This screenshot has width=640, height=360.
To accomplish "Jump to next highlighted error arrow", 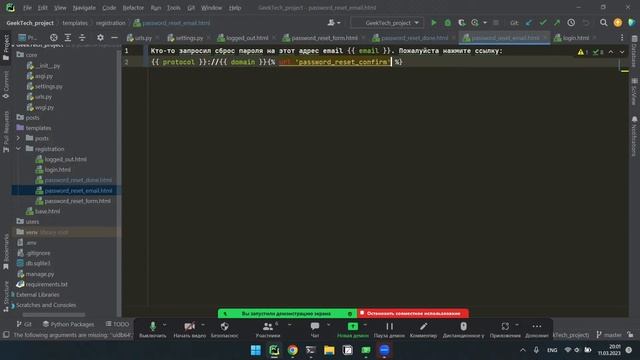I will pos(622,52).
